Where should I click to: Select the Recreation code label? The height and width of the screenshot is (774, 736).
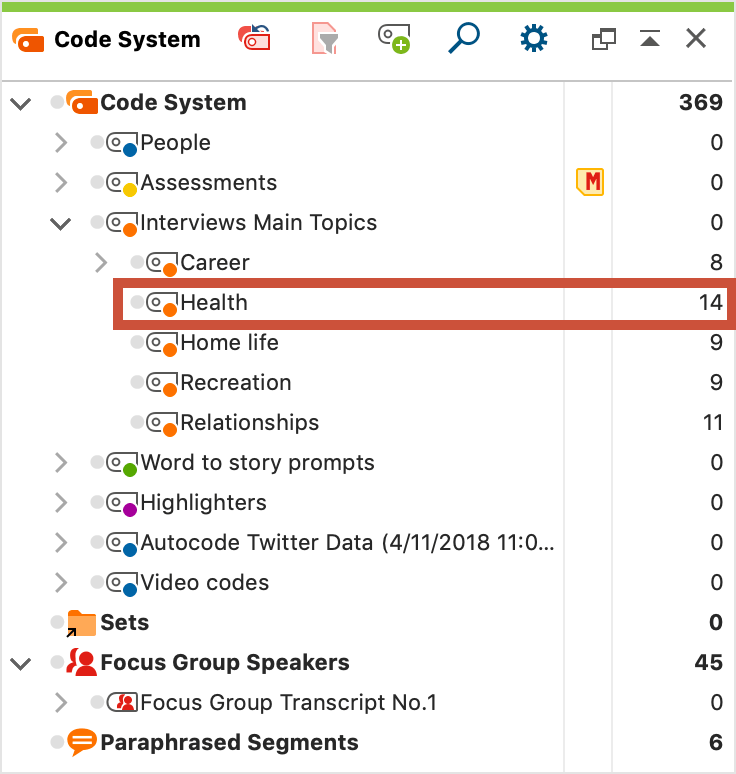(236, 382)
